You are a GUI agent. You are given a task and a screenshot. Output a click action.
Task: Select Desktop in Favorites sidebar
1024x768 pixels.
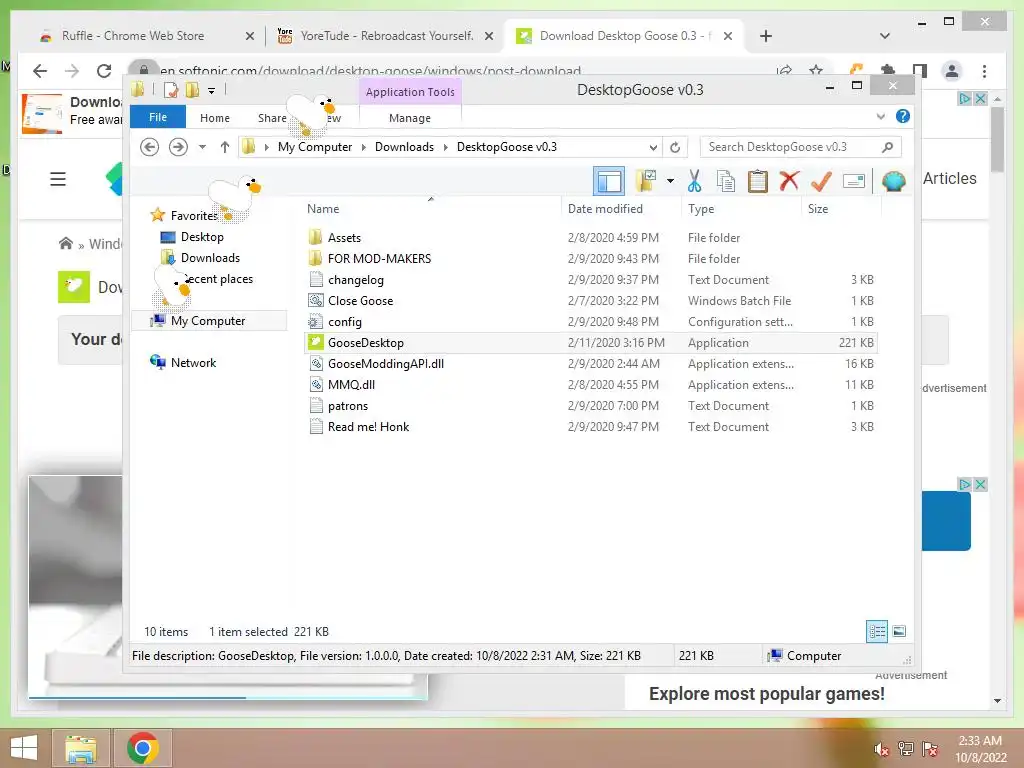pos(202,237)
